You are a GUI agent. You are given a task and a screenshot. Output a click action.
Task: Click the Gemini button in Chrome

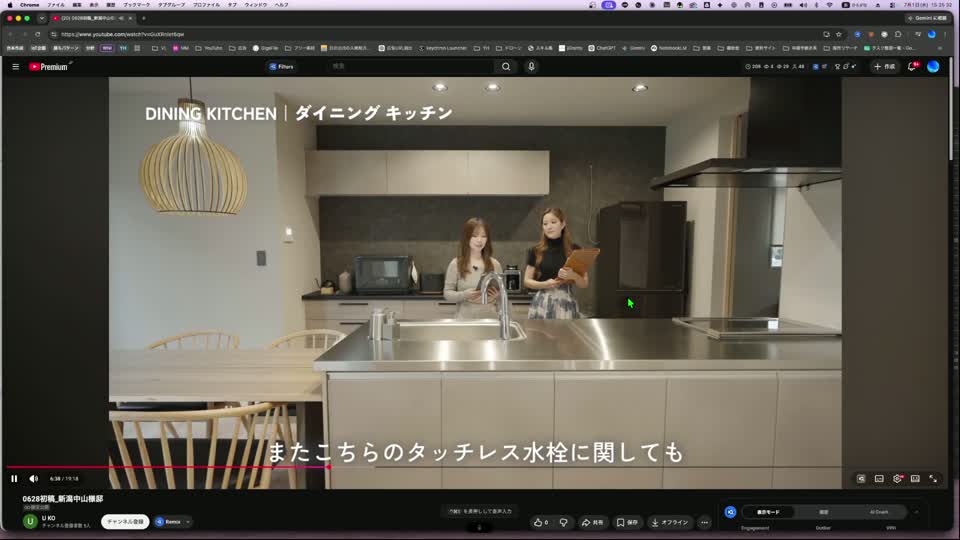tap(928, 18)
